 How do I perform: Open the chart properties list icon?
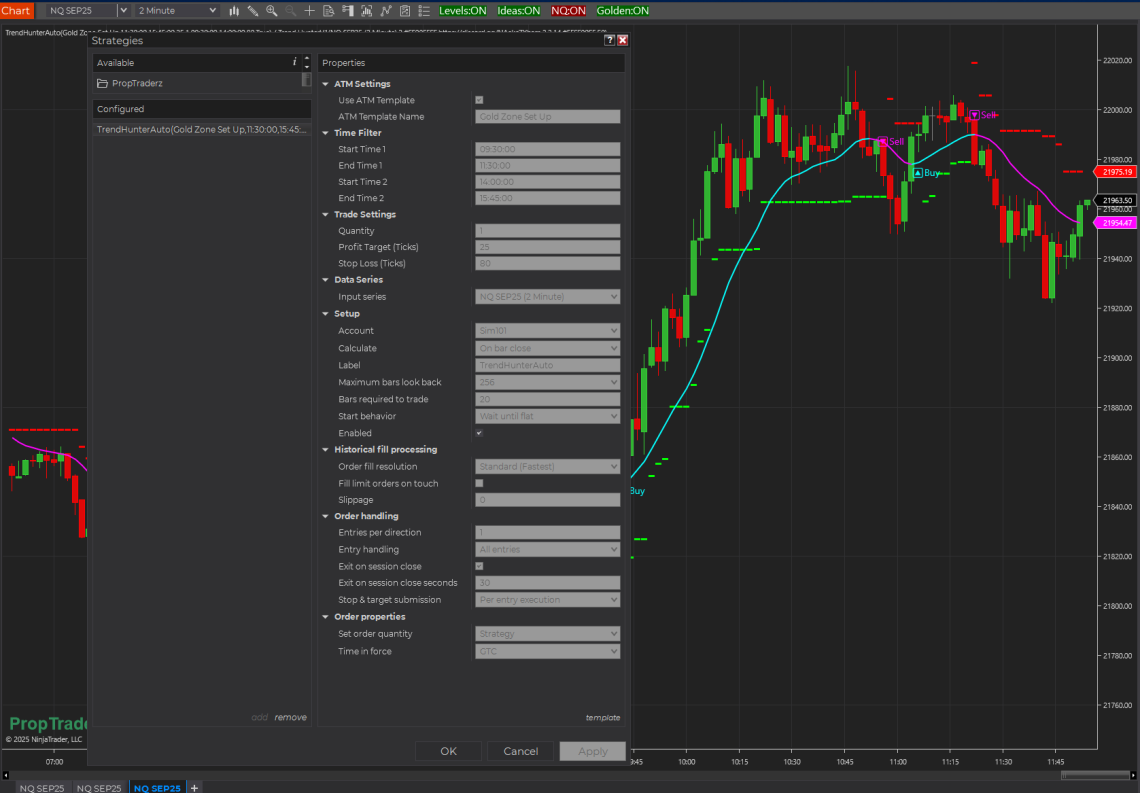point(425,11)
